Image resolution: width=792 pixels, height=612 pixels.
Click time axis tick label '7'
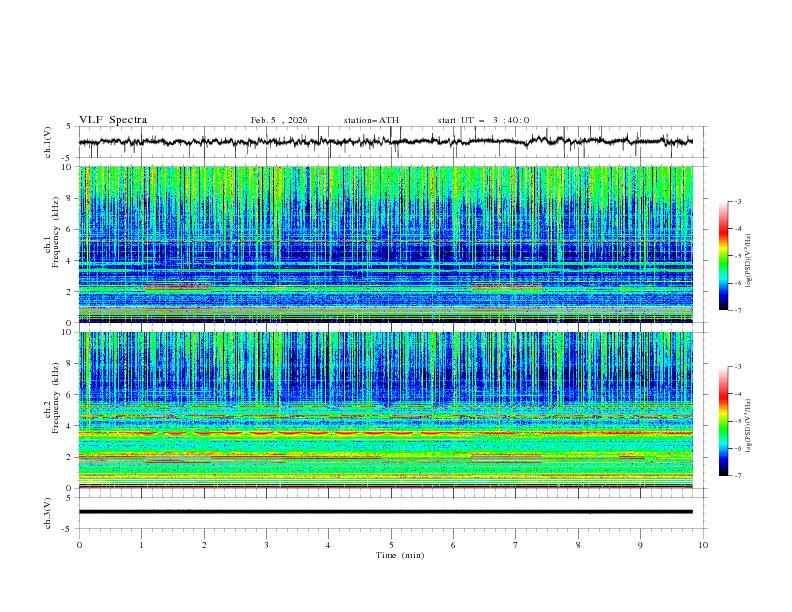(x=516, y=545)
